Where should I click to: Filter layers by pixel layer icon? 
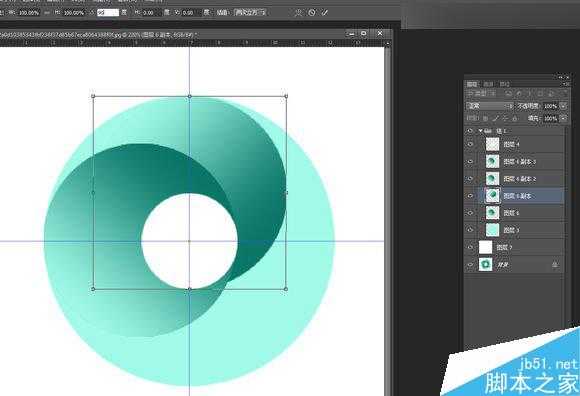pyautogui.click(x=509, y=94)
